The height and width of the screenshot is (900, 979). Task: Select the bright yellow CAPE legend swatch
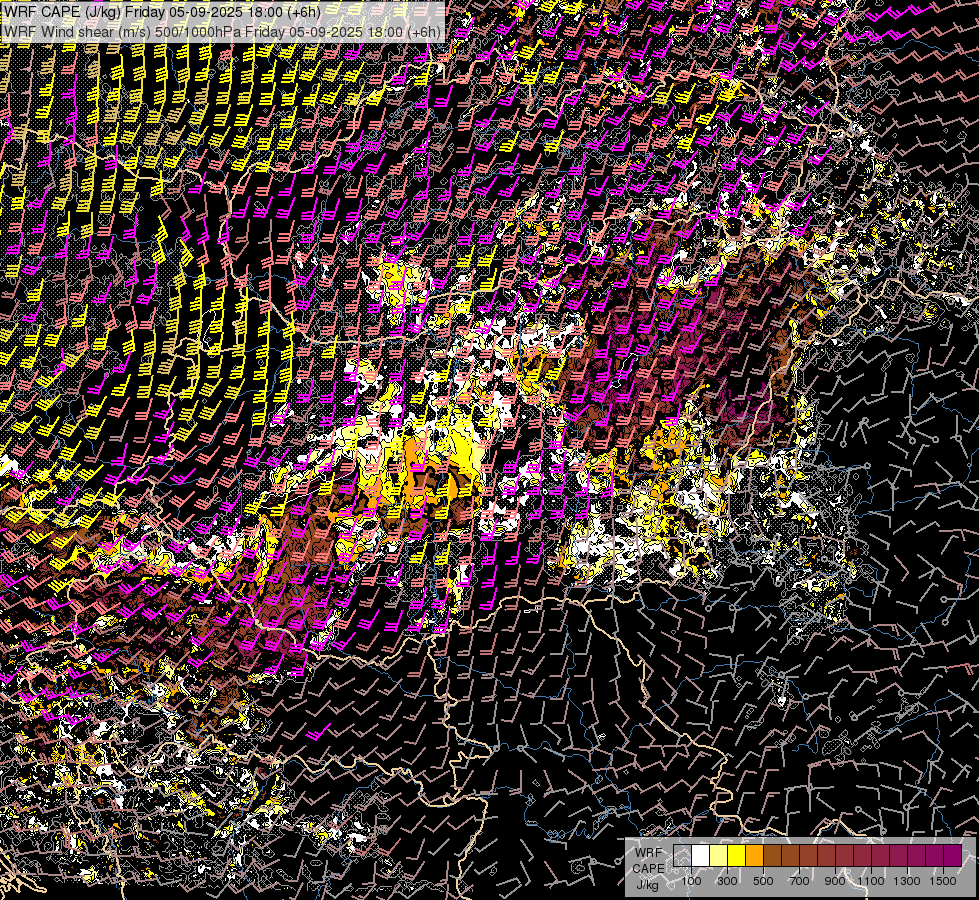[x=737, y=856]
